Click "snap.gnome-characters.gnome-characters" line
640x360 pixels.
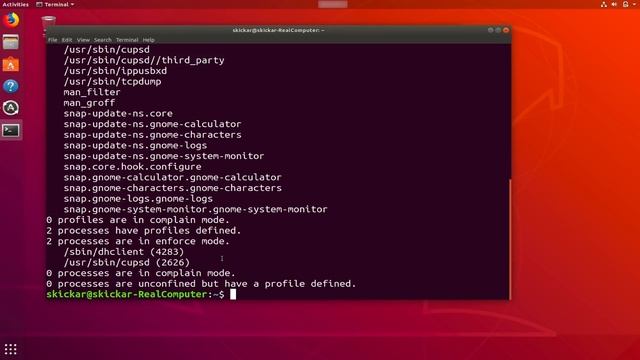tap(172, 188)
